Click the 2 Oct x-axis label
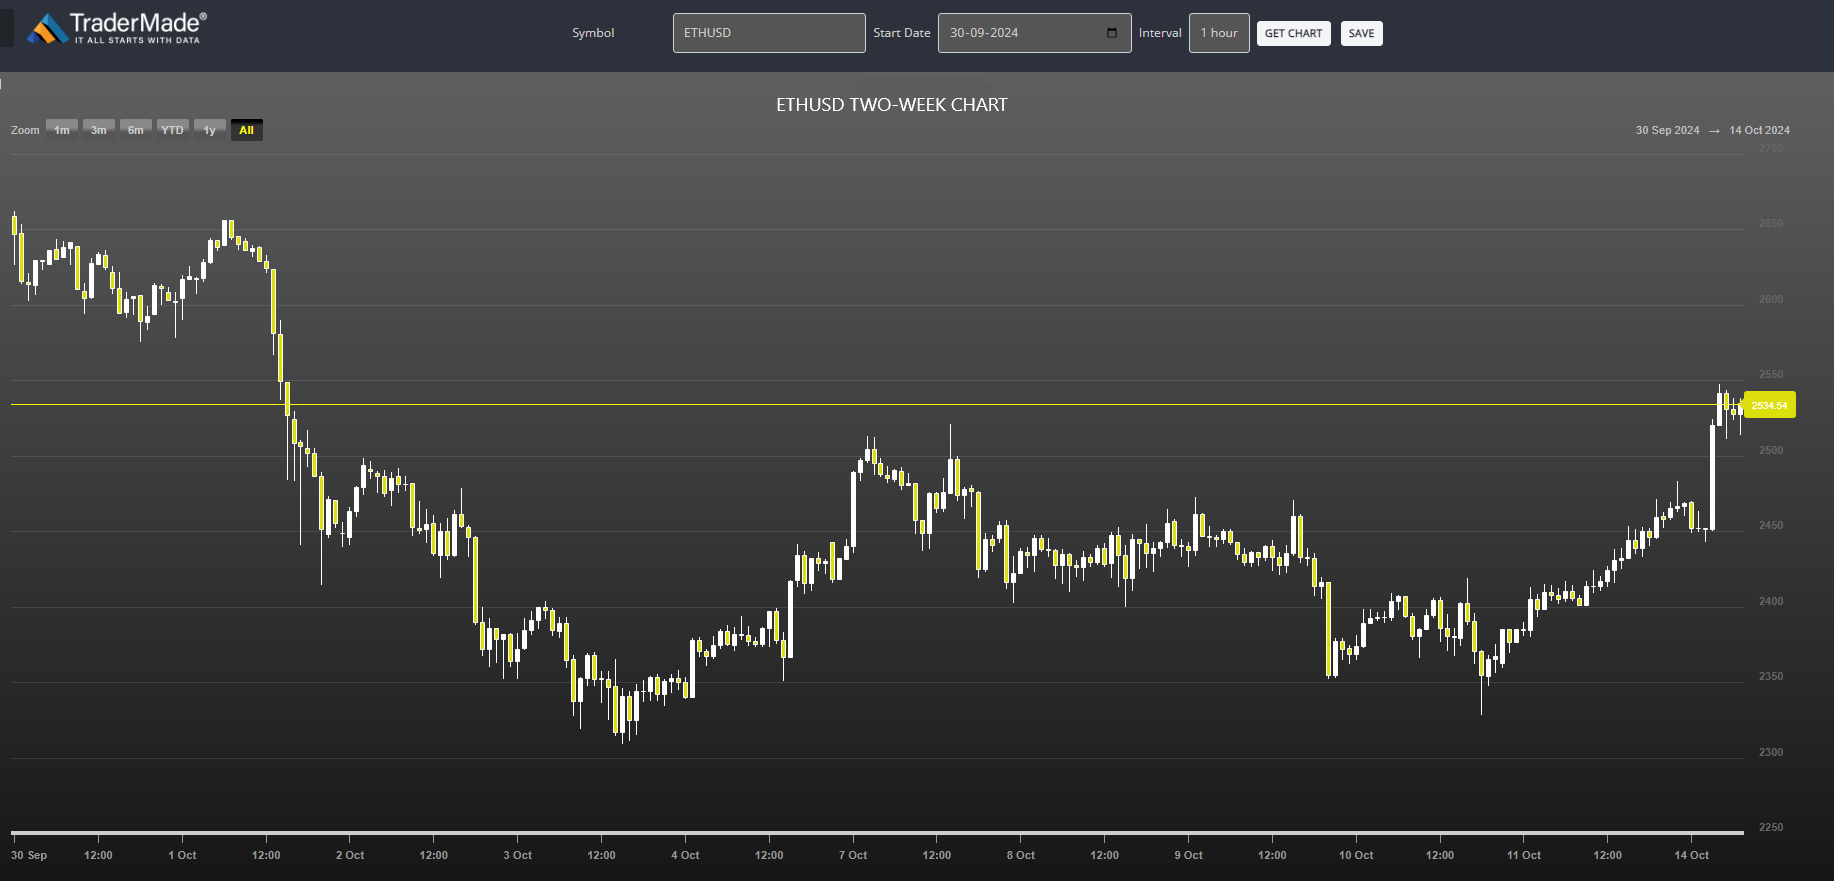1834x881 pixels. click(x=350, y=855)
